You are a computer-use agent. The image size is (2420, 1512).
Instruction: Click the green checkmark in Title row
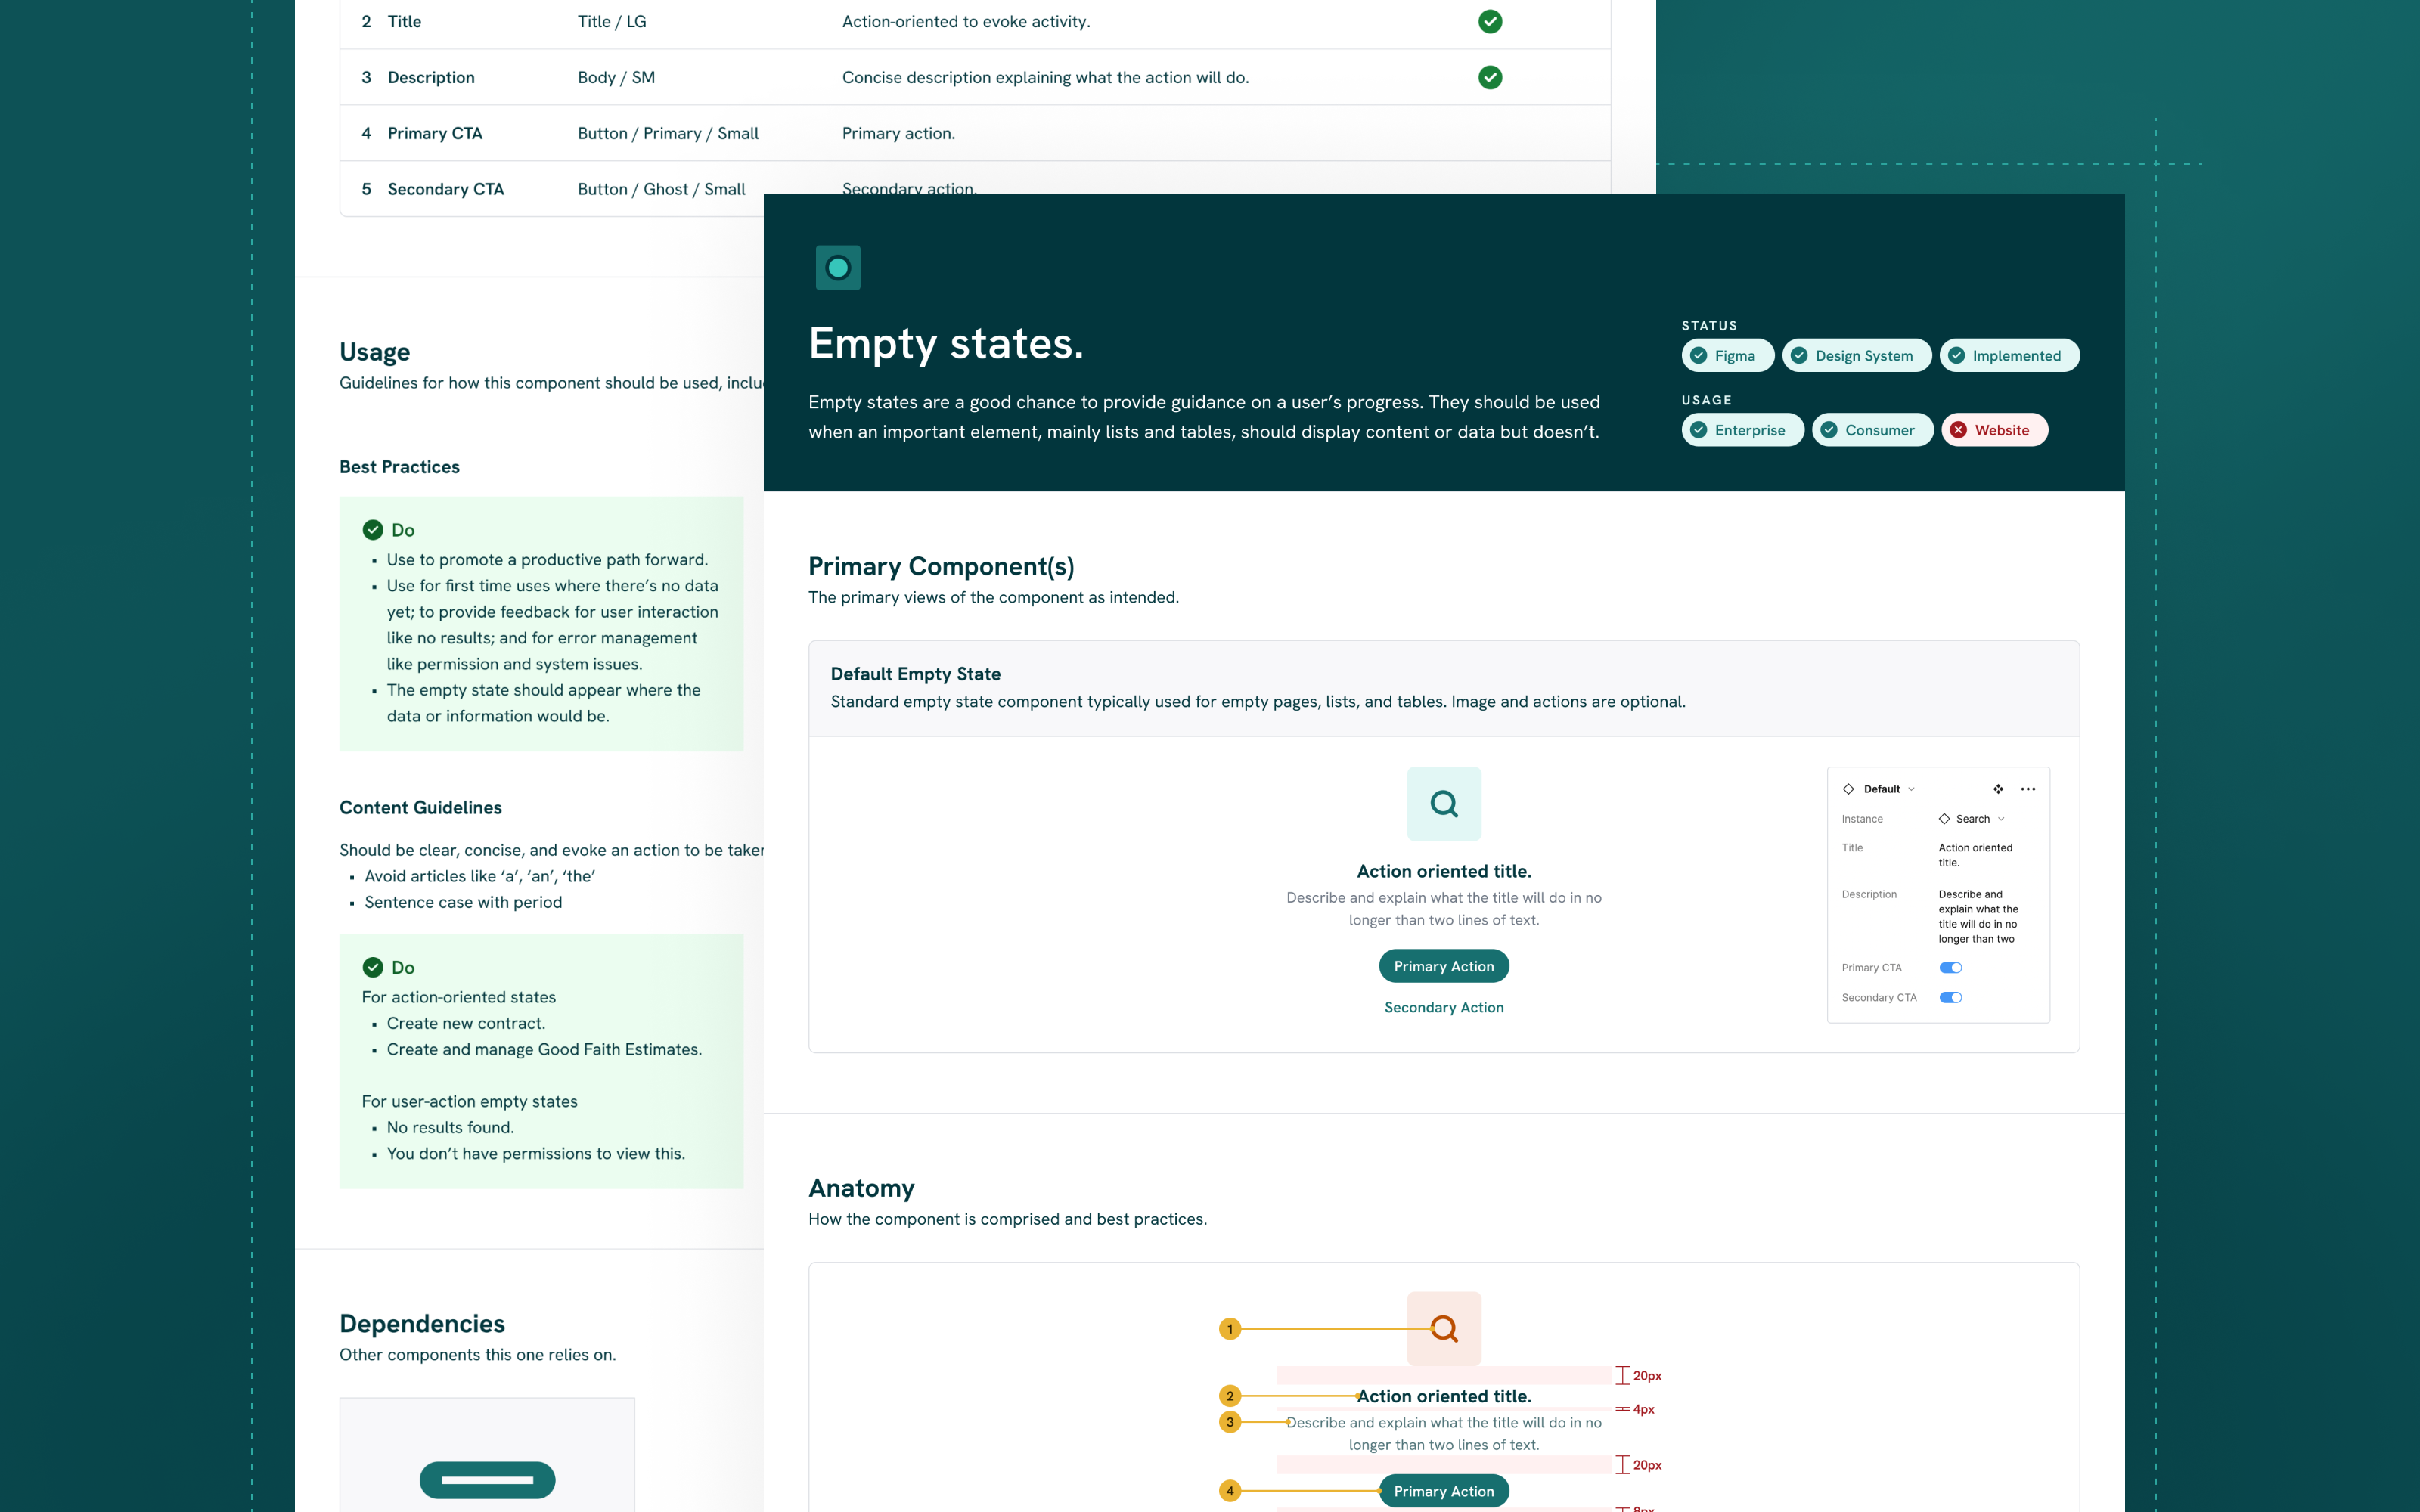tap(1490, 22)
